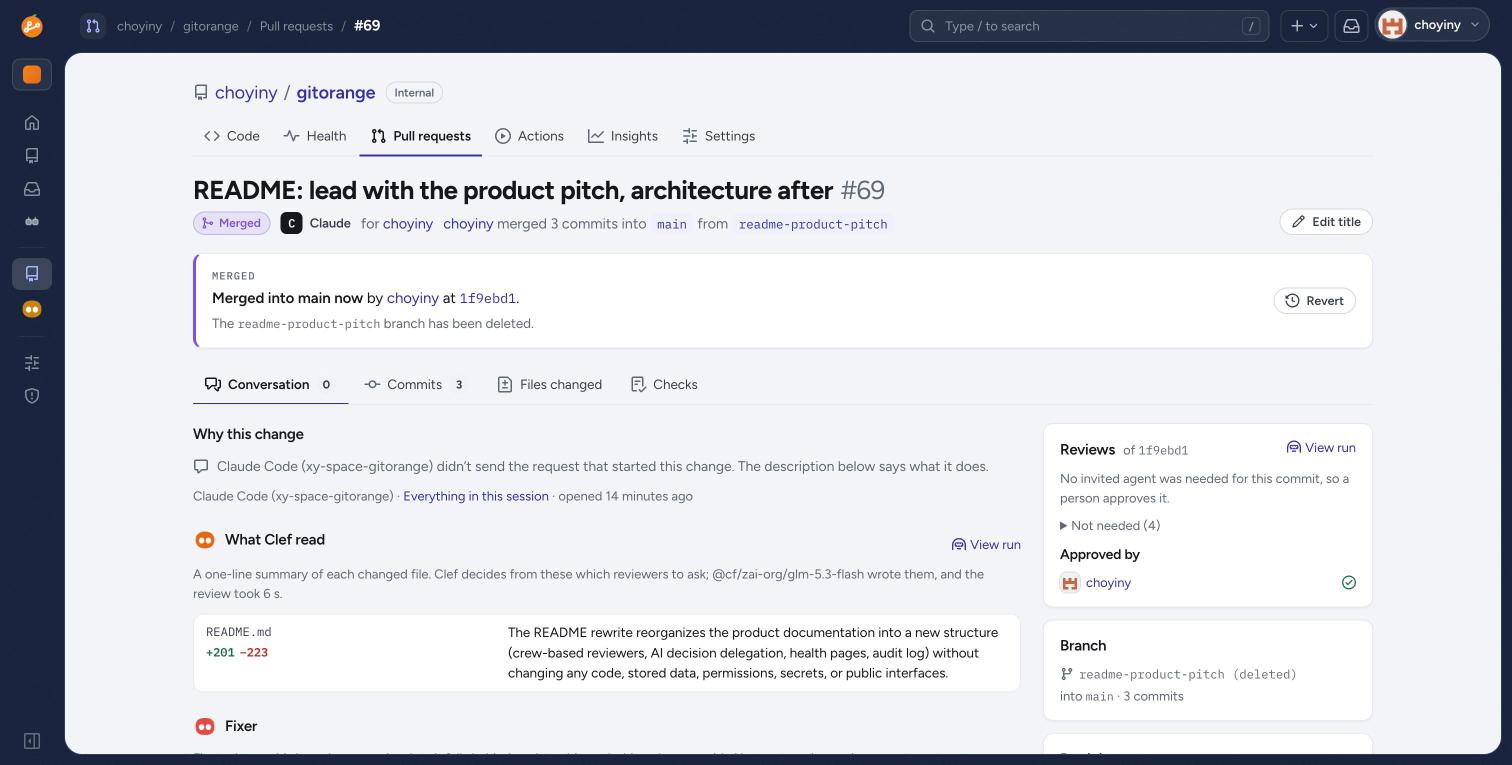The height and width of the screenshot is (765, 1512).
Task: Open commit 1f9ebd1 in merged banner
Action: tap(488, 298)
